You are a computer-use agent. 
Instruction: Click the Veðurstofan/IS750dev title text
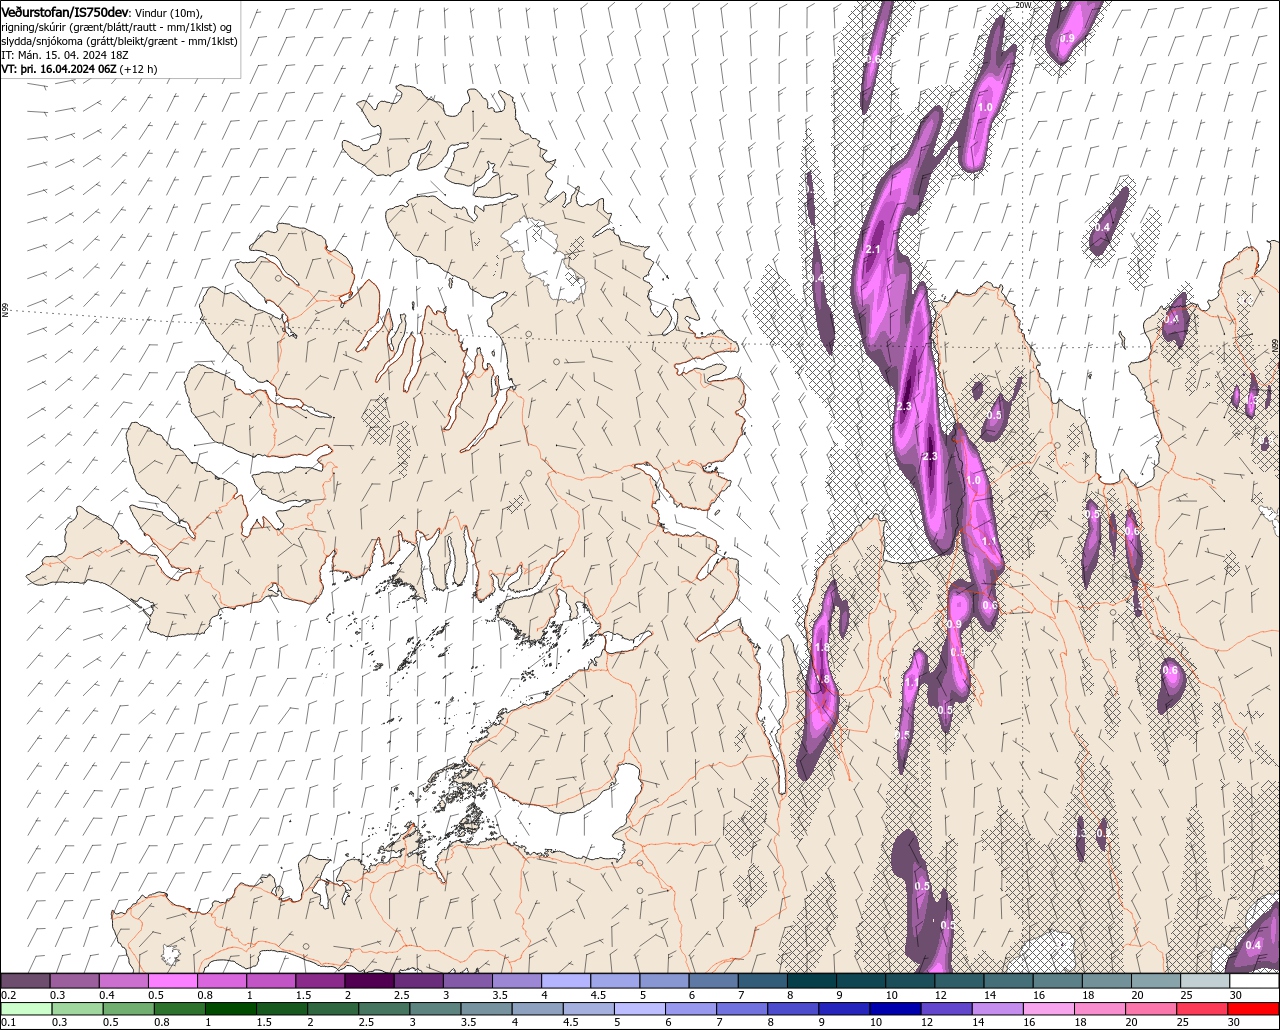(65, 11)
